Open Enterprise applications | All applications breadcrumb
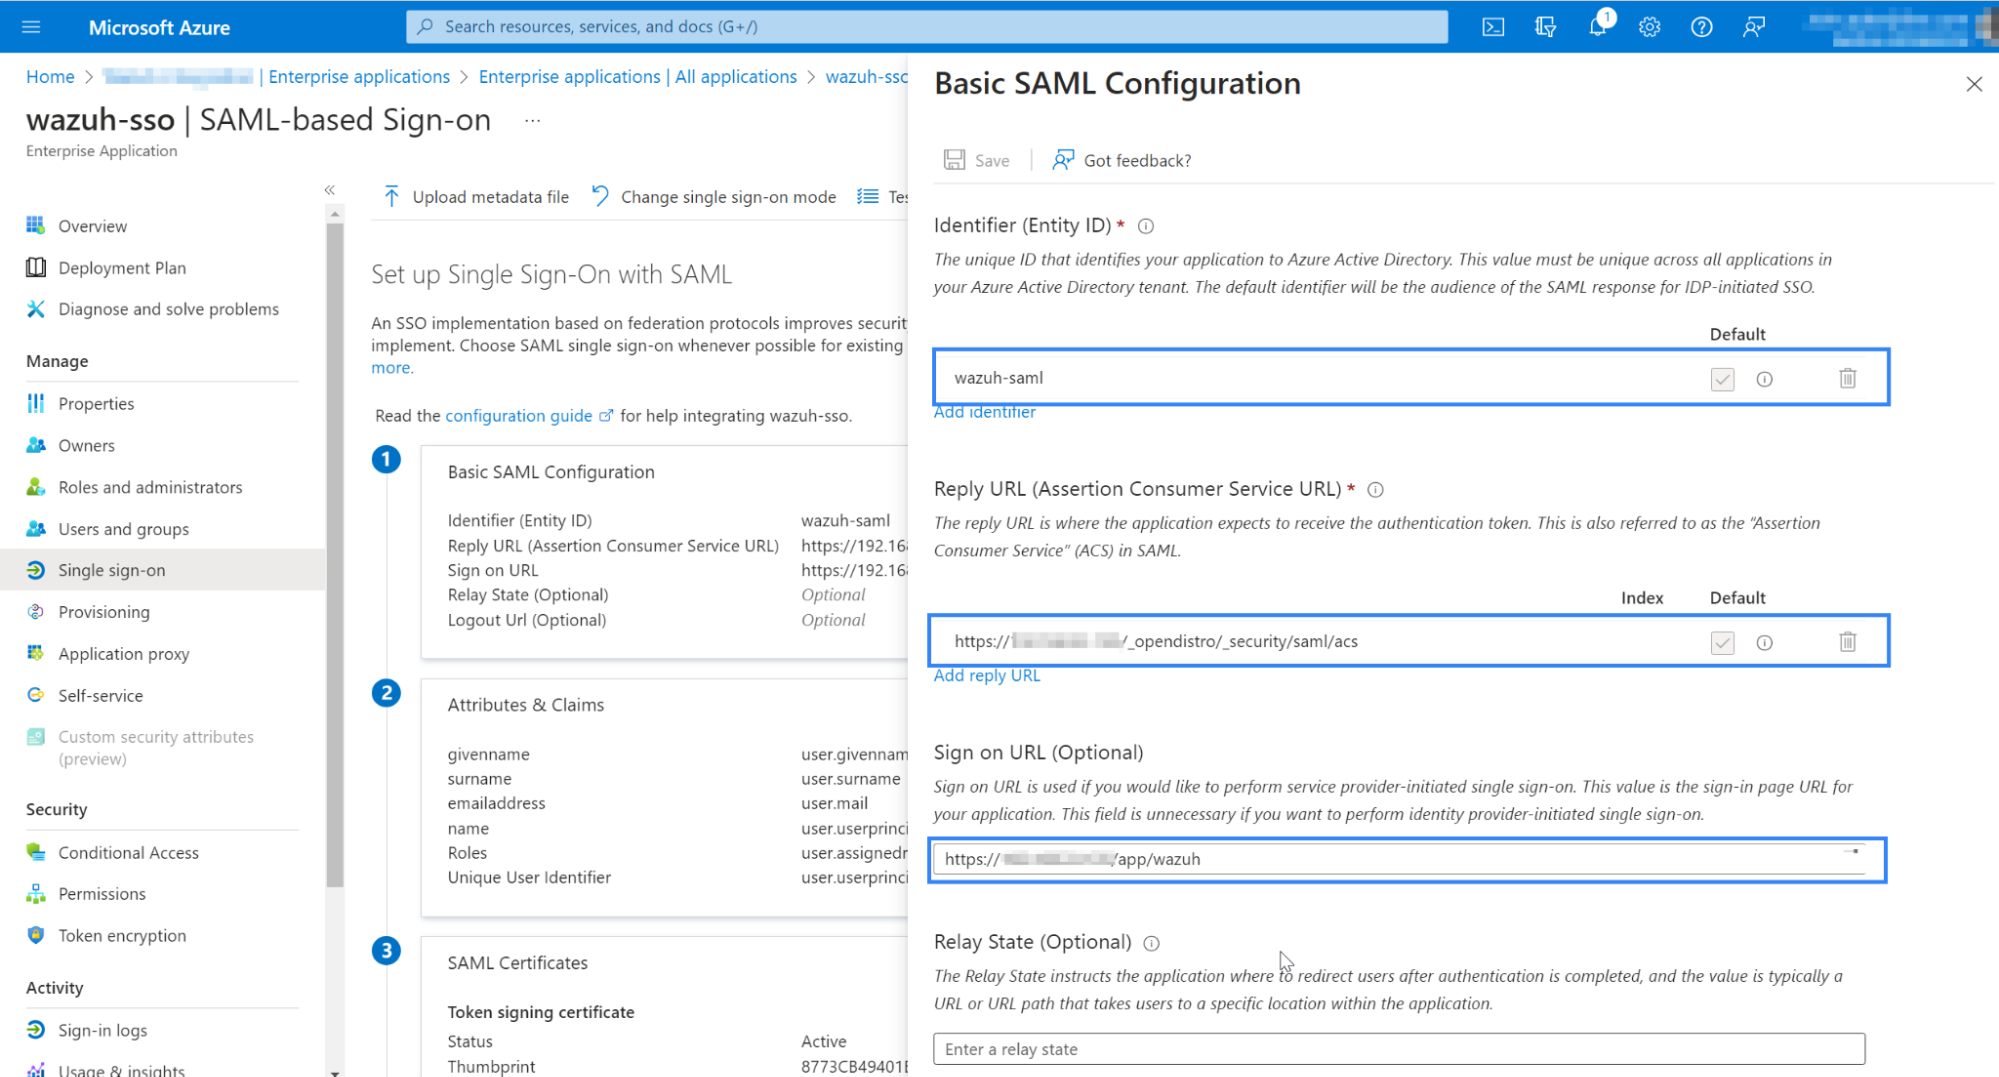This screenshot has height=1077, width=1999. (x=638, y=77)
